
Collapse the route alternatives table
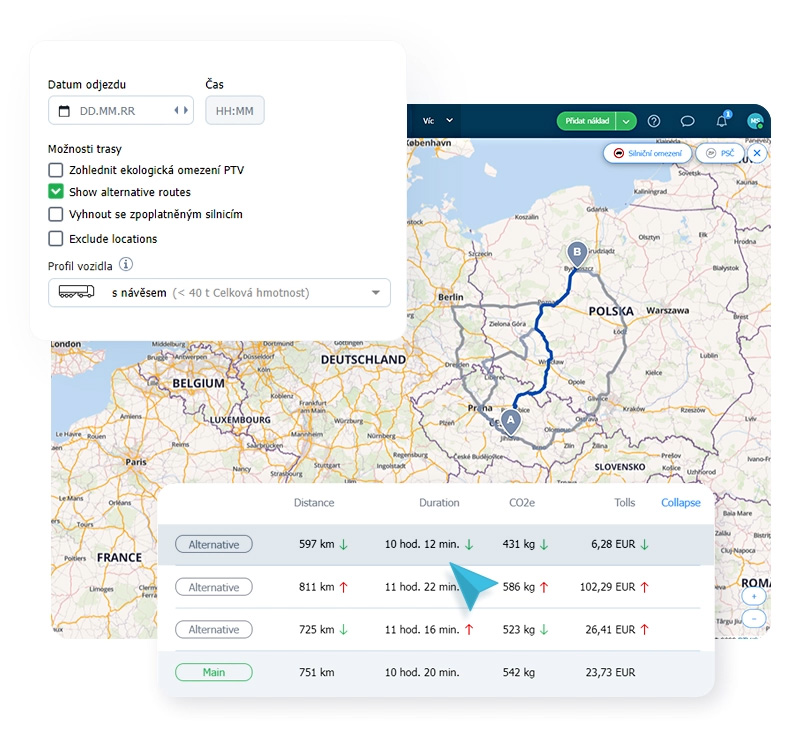click(x=681, y=503)
